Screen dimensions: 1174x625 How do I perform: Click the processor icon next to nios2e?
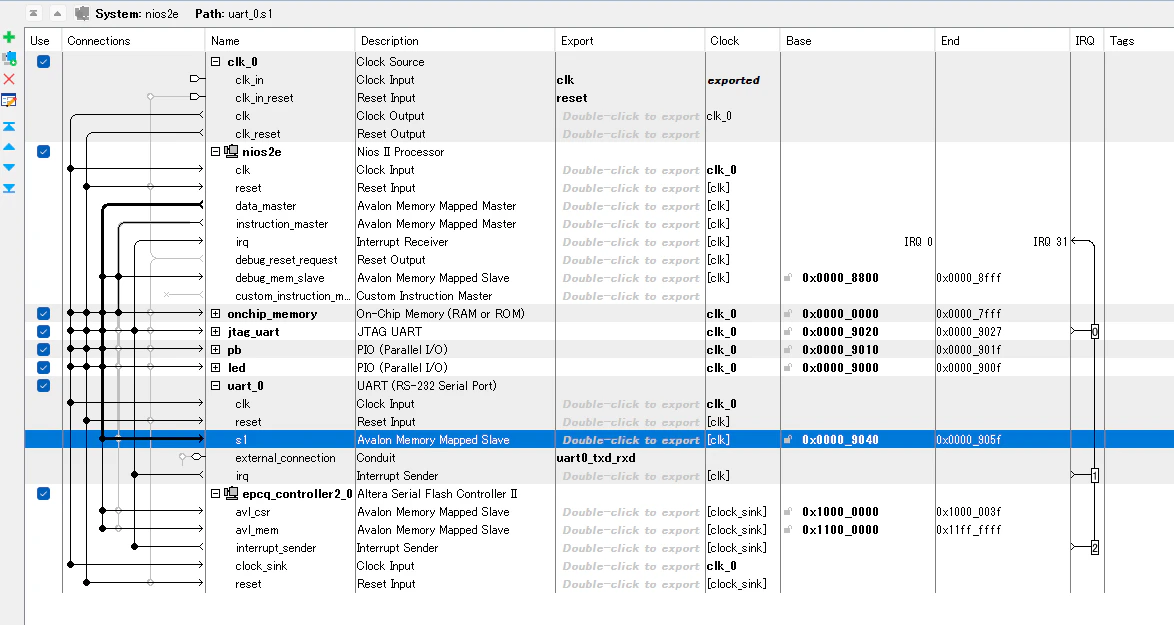[231, 152]
